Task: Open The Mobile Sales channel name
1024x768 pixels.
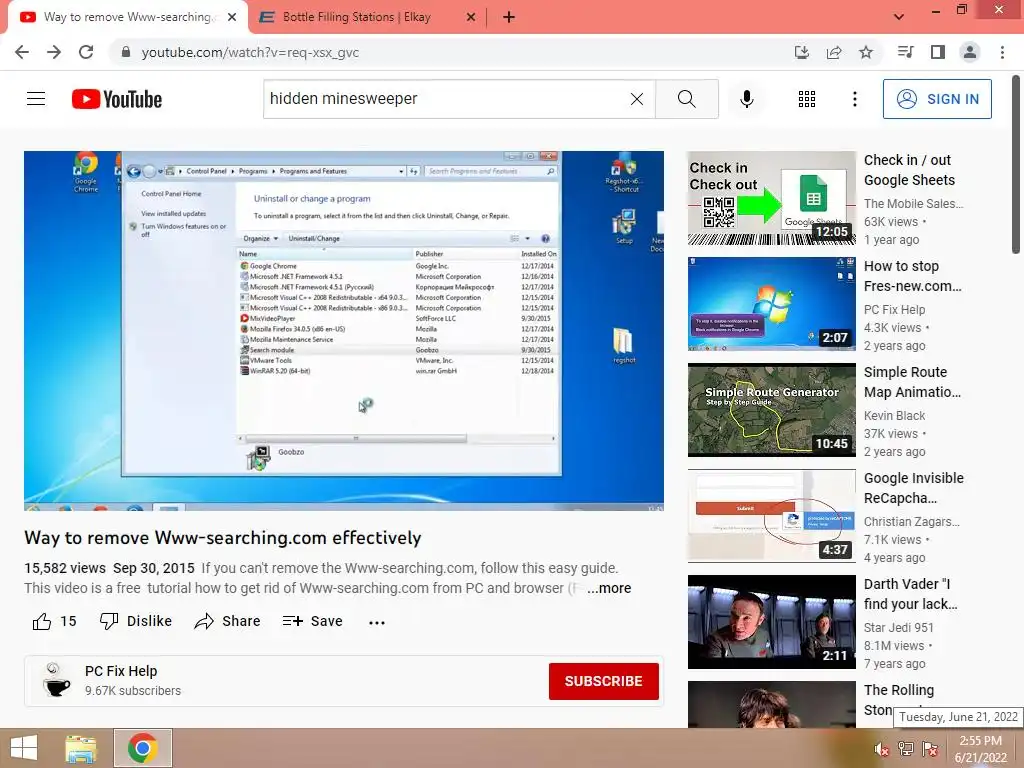Action: click(913, 203)
